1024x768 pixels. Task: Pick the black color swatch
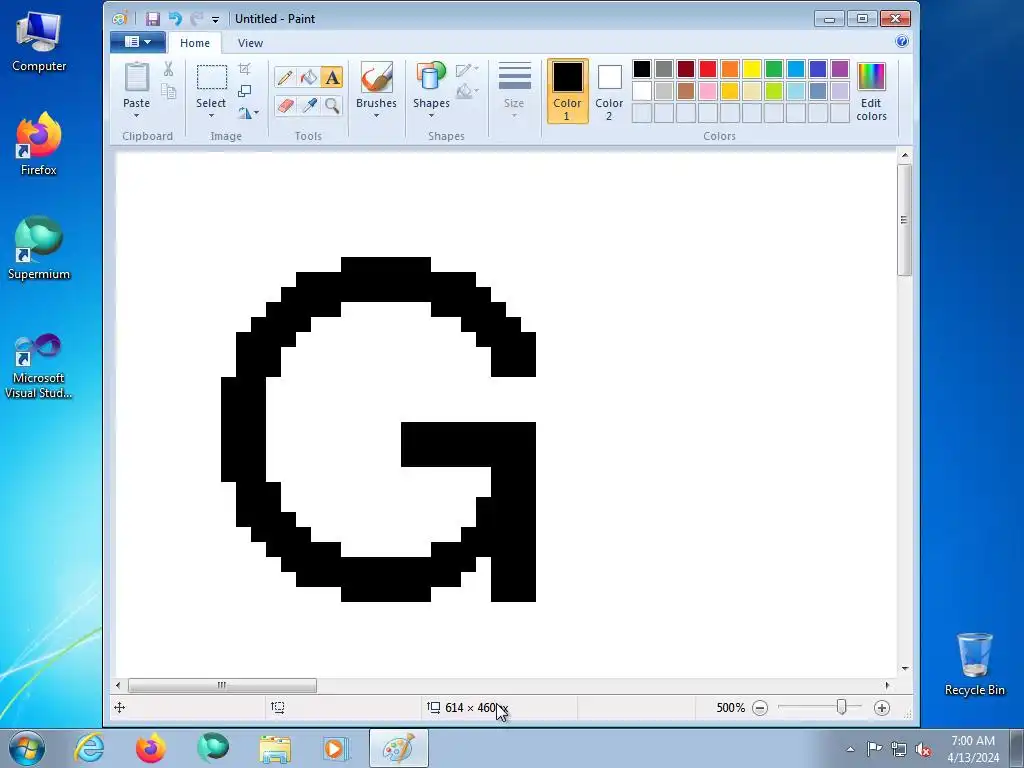click(x=642, y=69)
